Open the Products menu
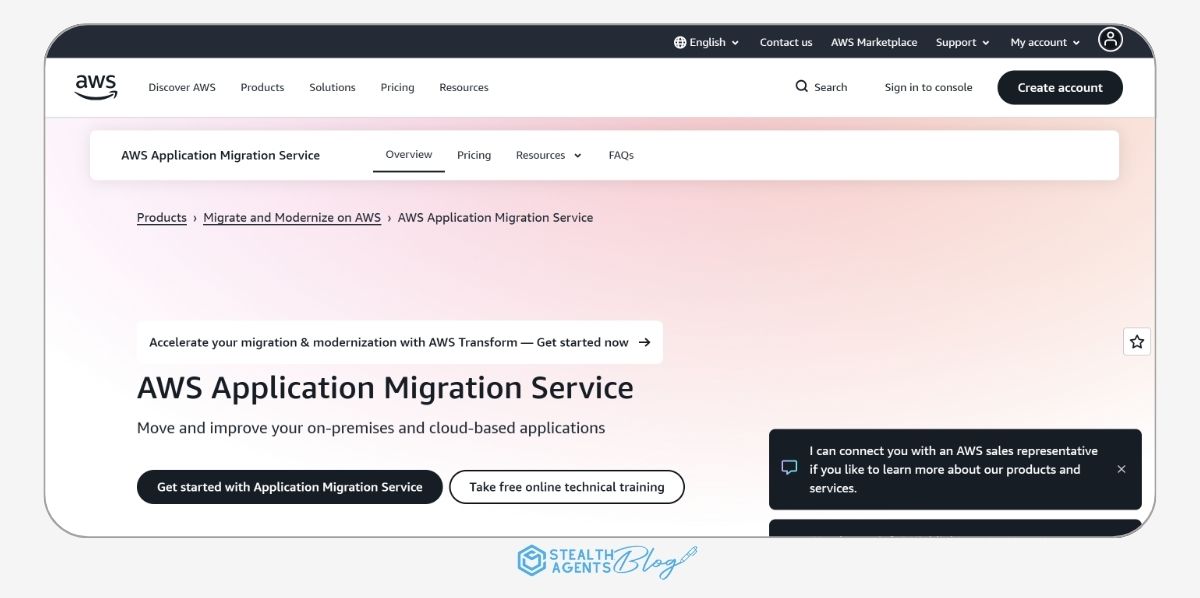 [262, 87]
